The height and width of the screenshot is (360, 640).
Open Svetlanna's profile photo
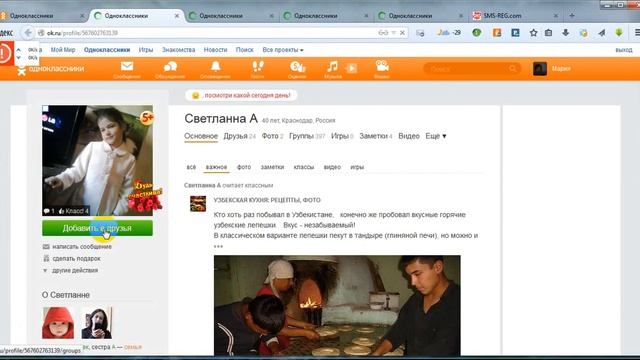click(x=98, y=160)
